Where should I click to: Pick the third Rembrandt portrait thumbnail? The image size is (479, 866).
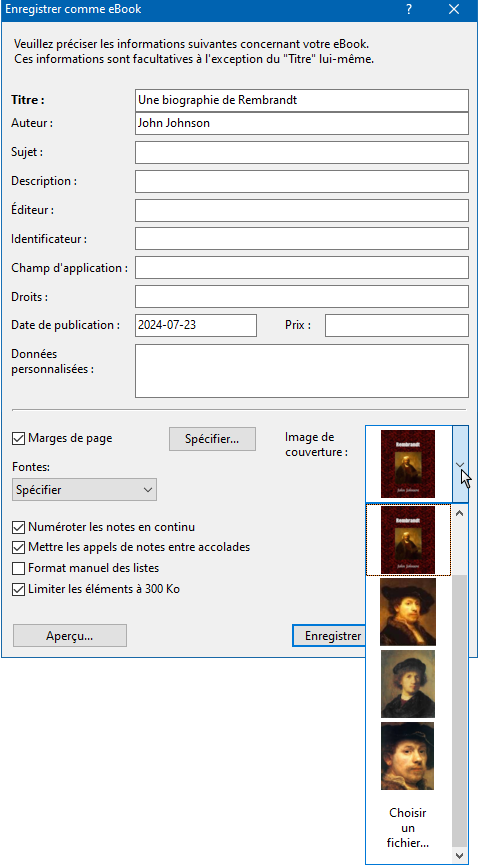[x=408, y=684]
